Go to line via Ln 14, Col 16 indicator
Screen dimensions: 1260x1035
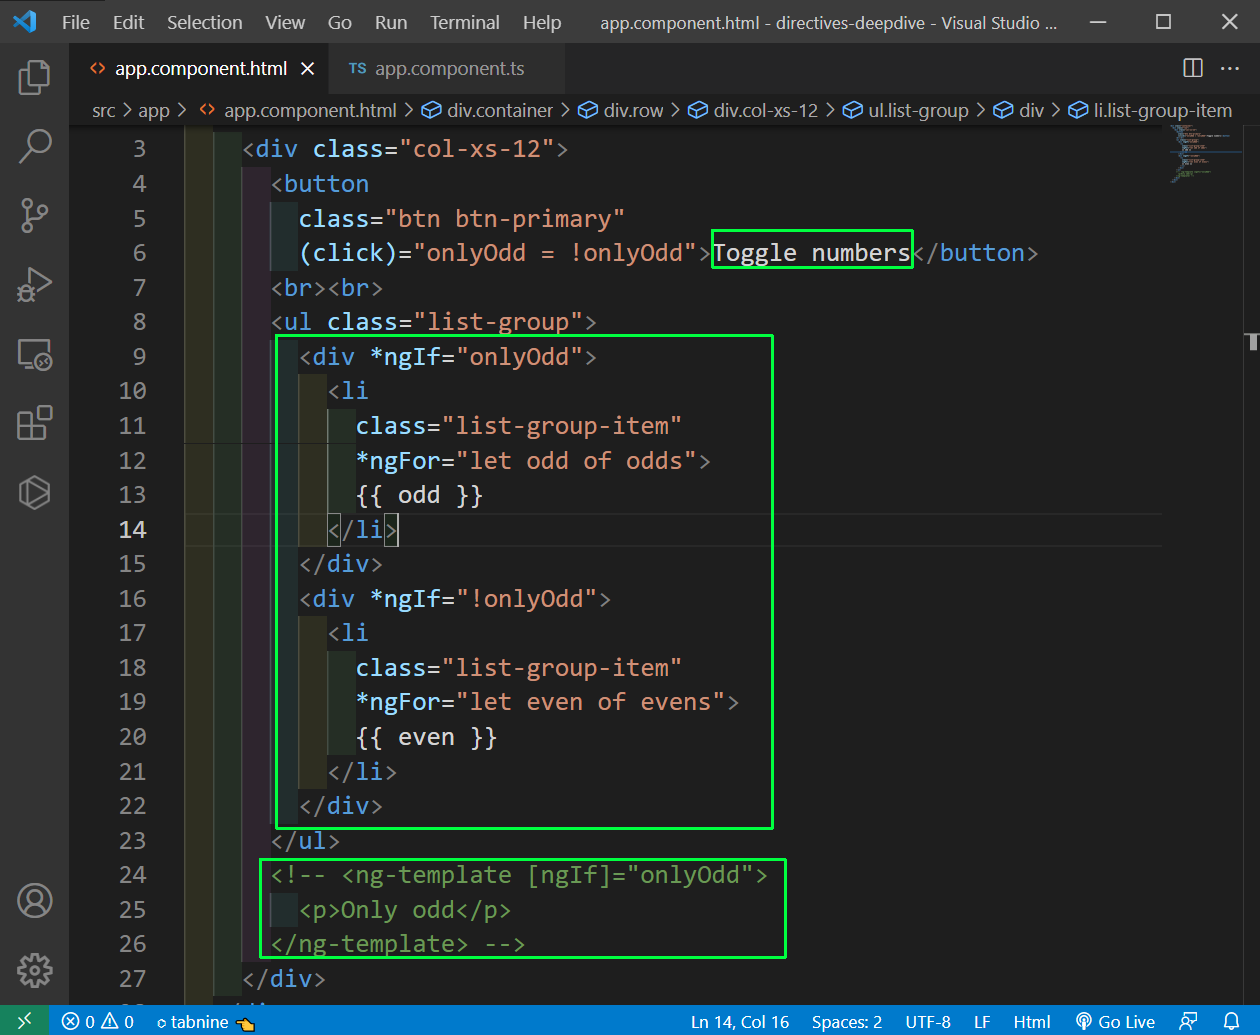click(740, 1022)
